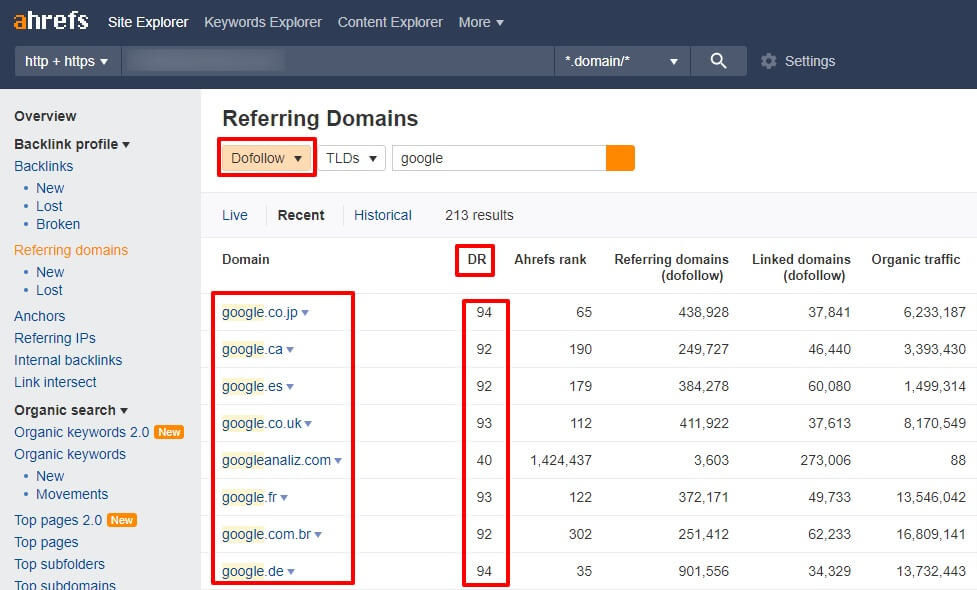The width and height of the screenshot is (977, 590).
Task: Switch to the Live tab
Action: 235,215
